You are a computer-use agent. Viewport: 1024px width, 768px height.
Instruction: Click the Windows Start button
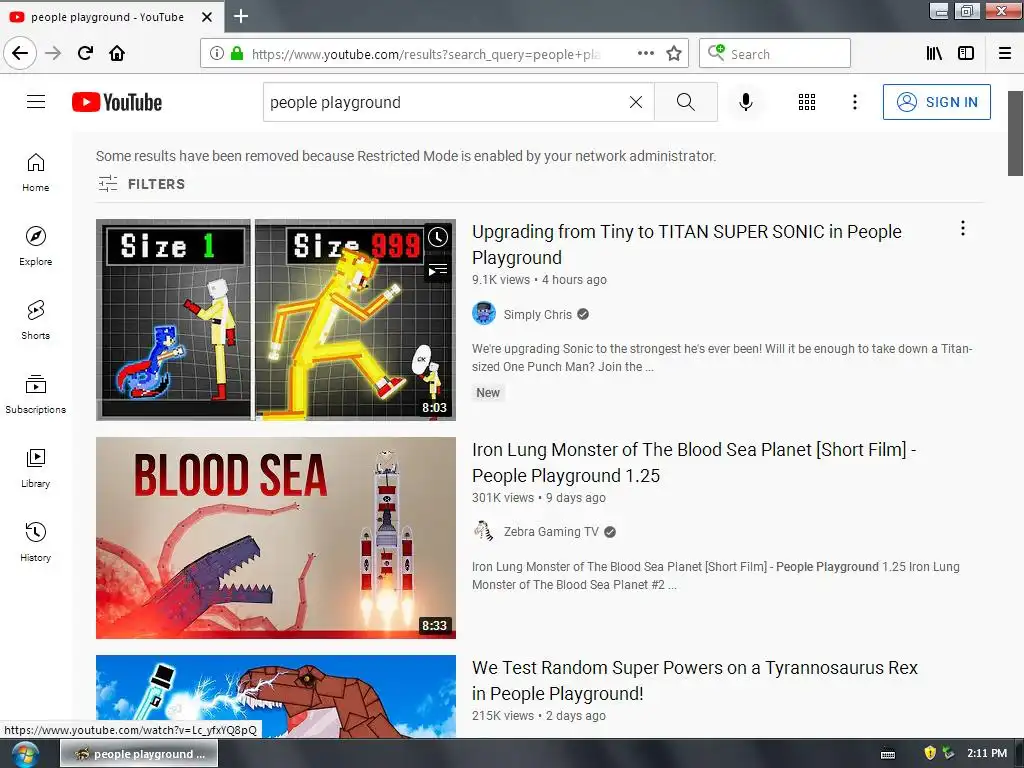pos(25,754)
